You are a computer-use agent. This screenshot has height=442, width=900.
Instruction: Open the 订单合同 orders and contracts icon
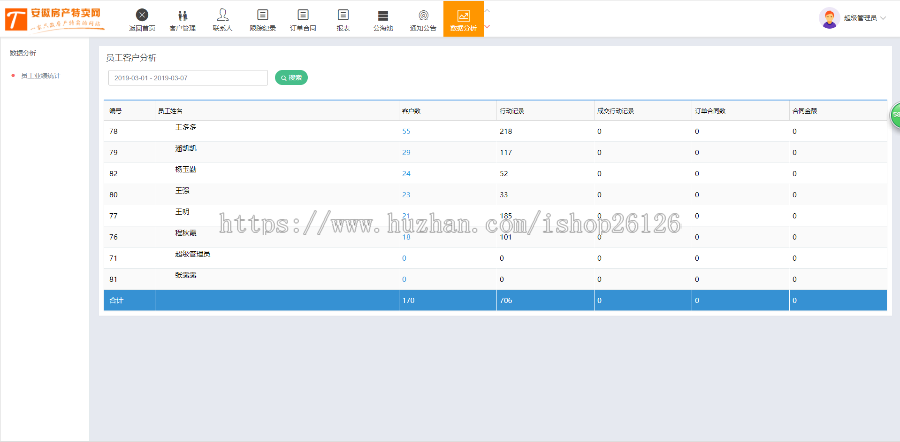(x=303, y=15)
